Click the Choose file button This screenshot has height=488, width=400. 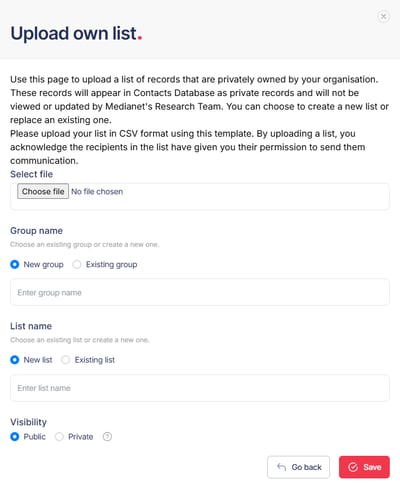[x=43, y=191]
